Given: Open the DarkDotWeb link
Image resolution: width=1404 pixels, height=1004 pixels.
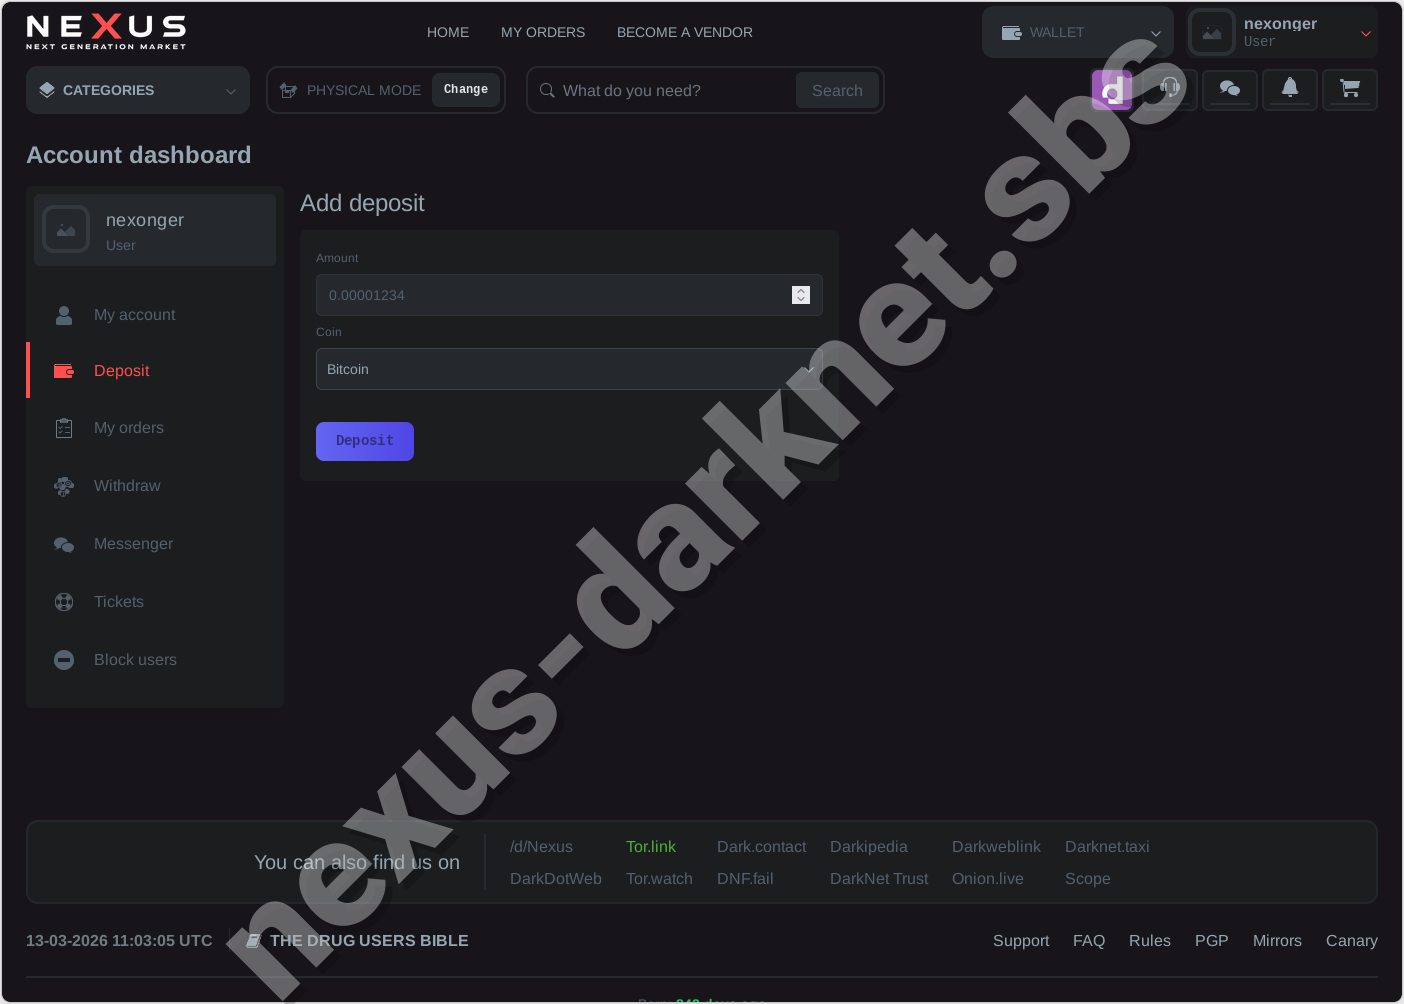Looking at the screenshot, I should (x=556, y=879).
